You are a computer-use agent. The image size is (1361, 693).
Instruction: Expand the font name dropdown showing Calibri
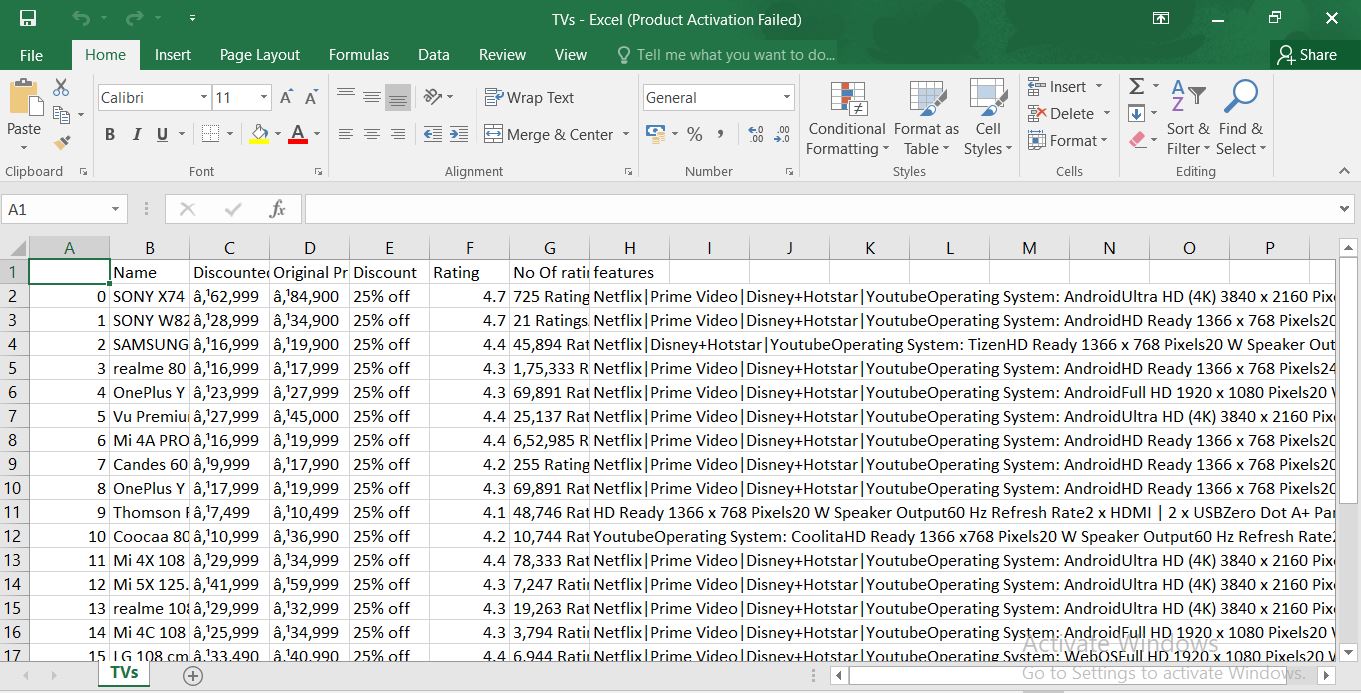click(x=203, y=98)
